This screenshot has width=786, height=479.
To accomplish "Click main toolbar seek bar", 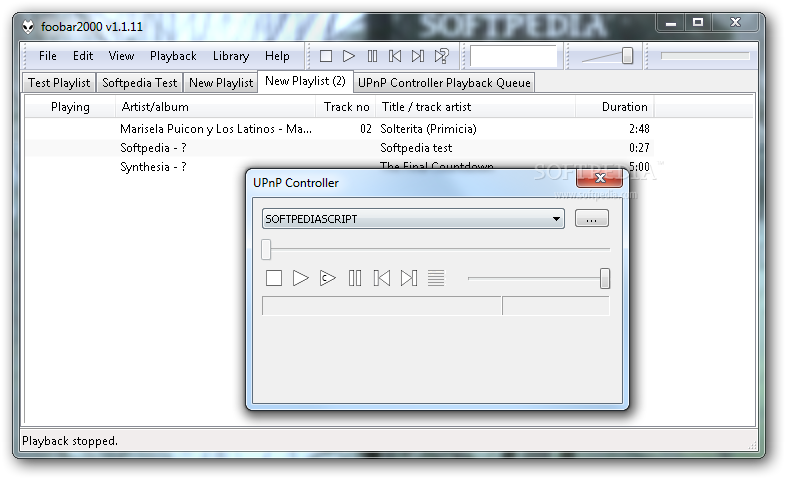I will [705, 56].
